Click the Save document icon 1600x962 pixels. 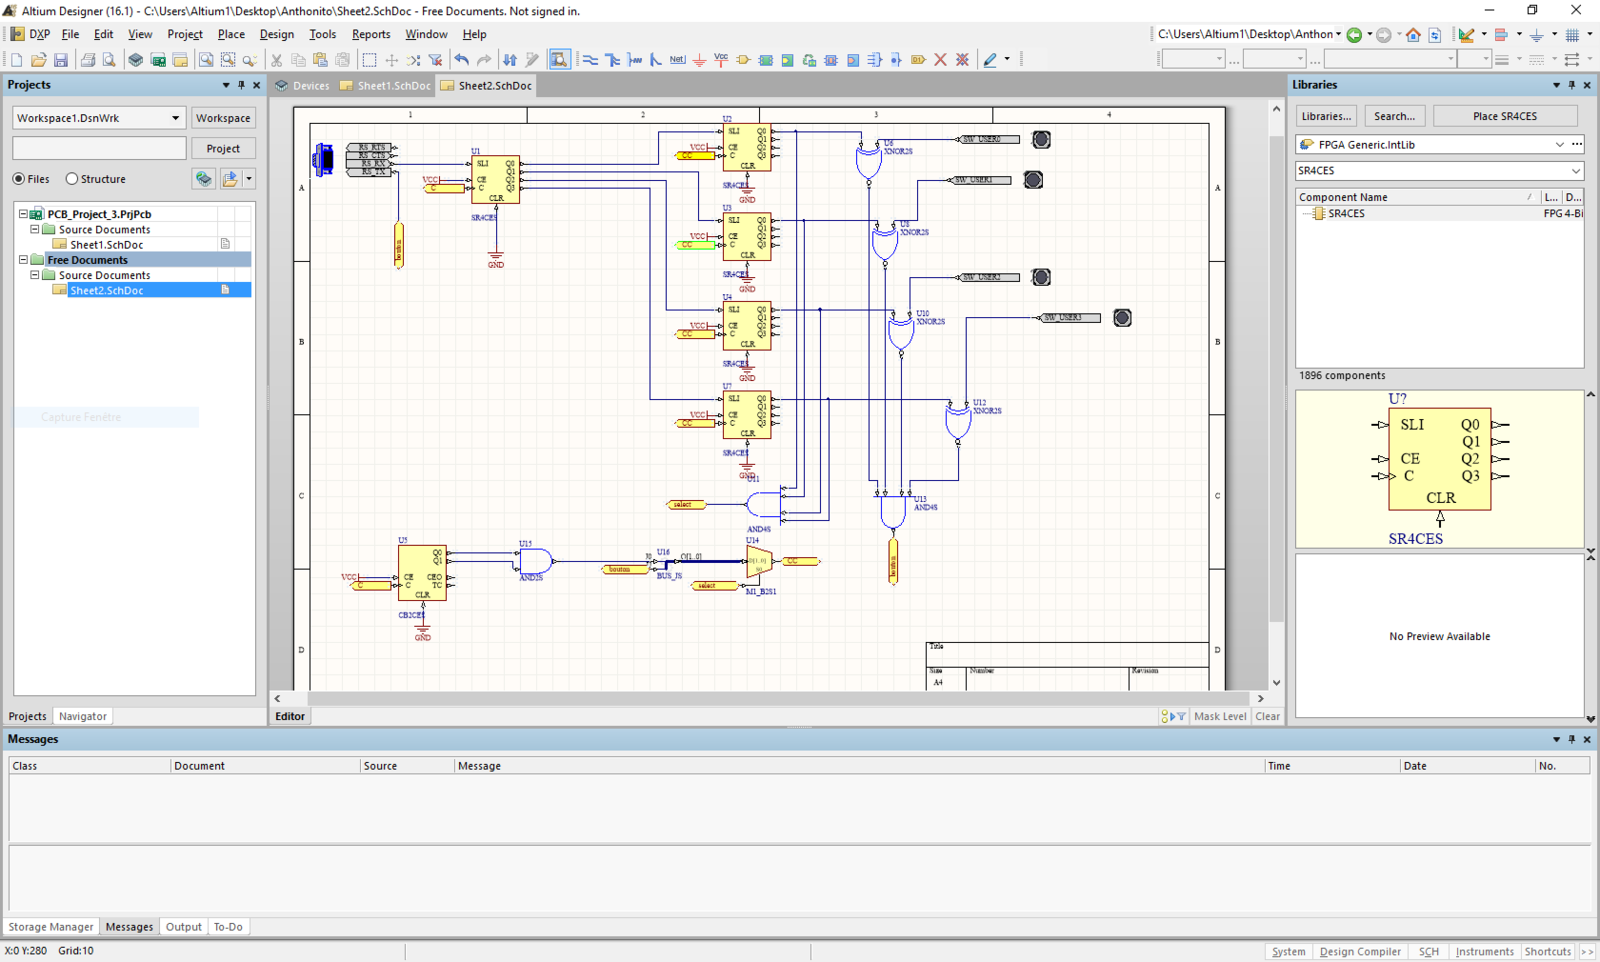[x=60, y=60]
